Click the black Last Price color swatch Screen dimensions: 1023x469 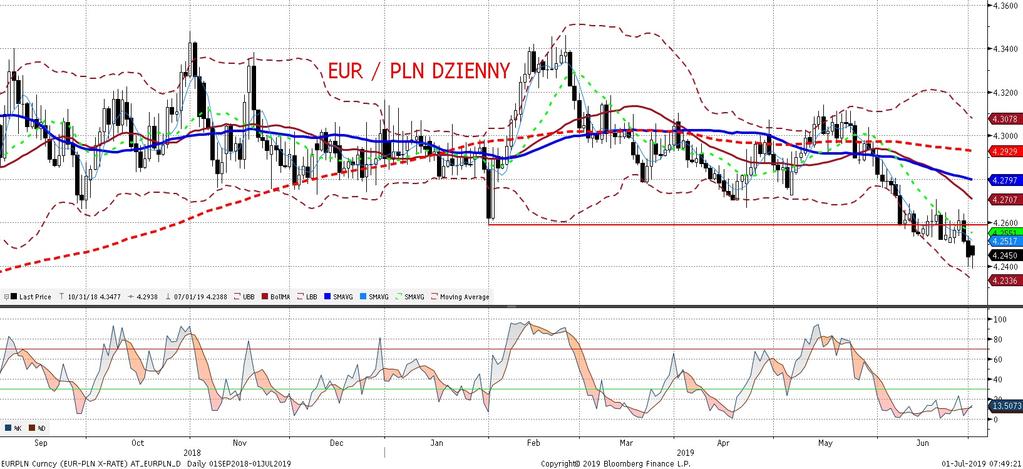[x=14, y=297]
